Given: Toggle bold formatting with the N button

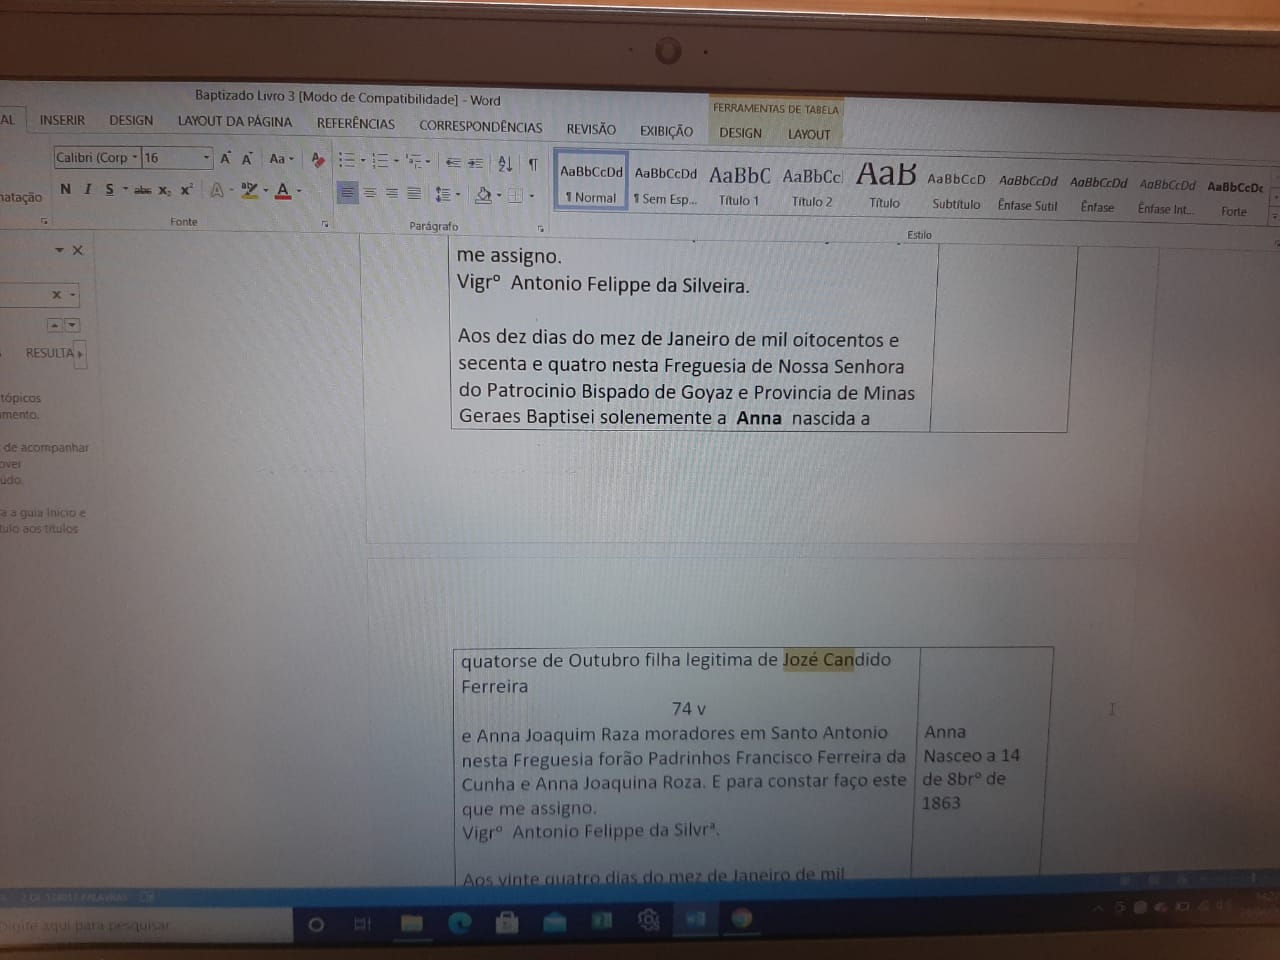Looking at the screenshot, I should pos(65,189).
